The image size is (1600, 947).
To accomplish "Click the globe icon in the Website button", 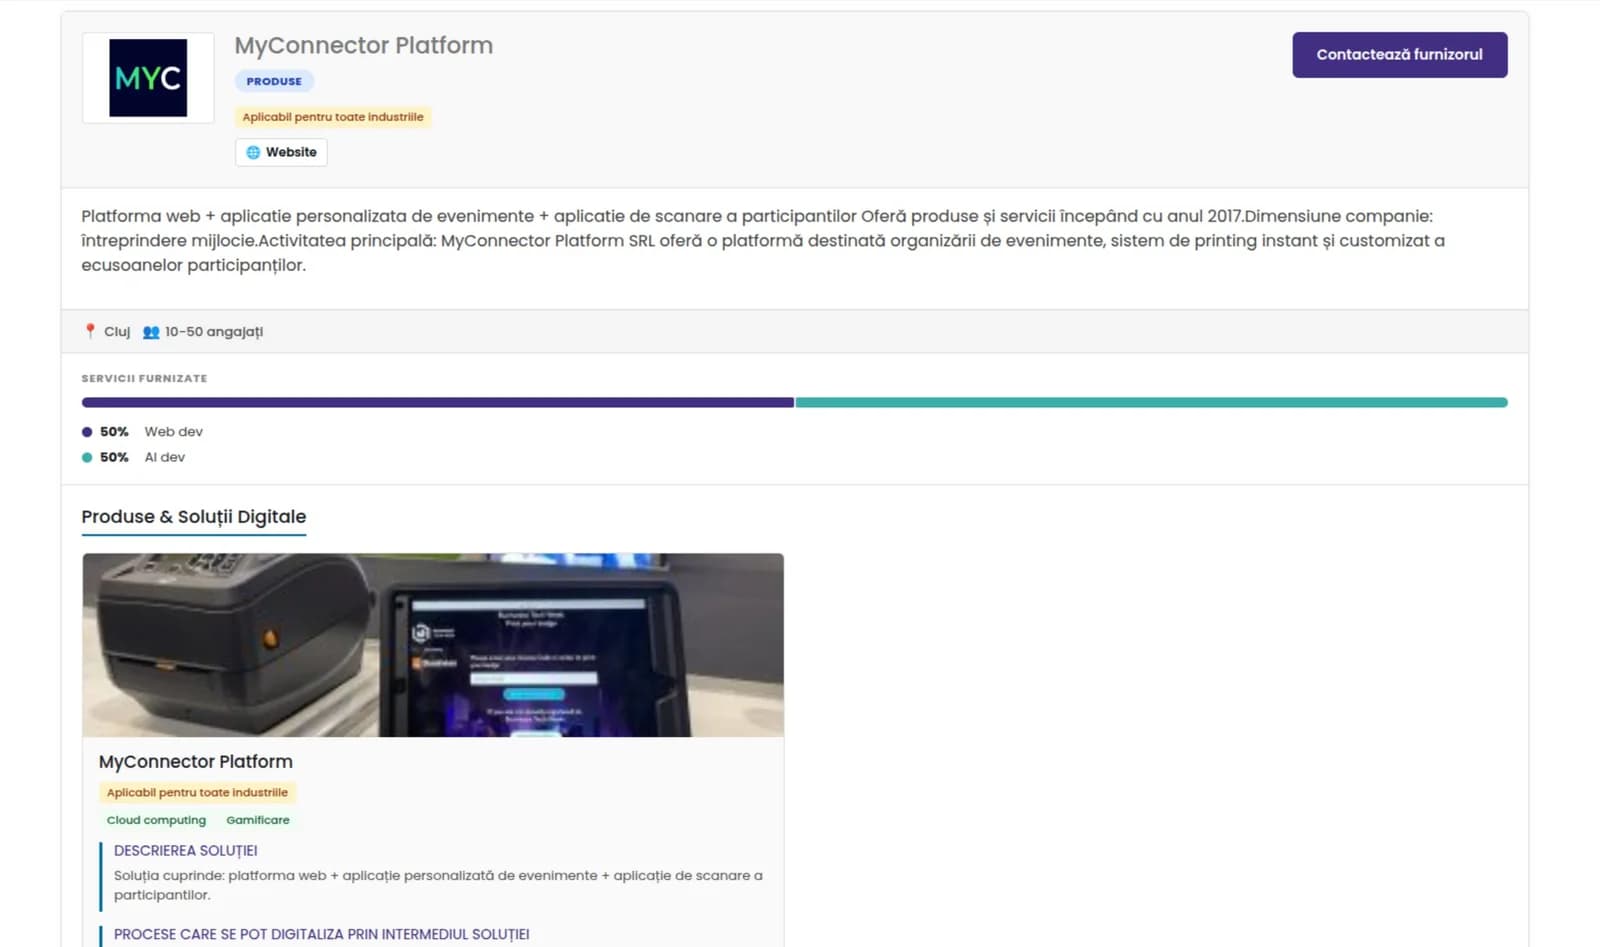I will point(253,152).
